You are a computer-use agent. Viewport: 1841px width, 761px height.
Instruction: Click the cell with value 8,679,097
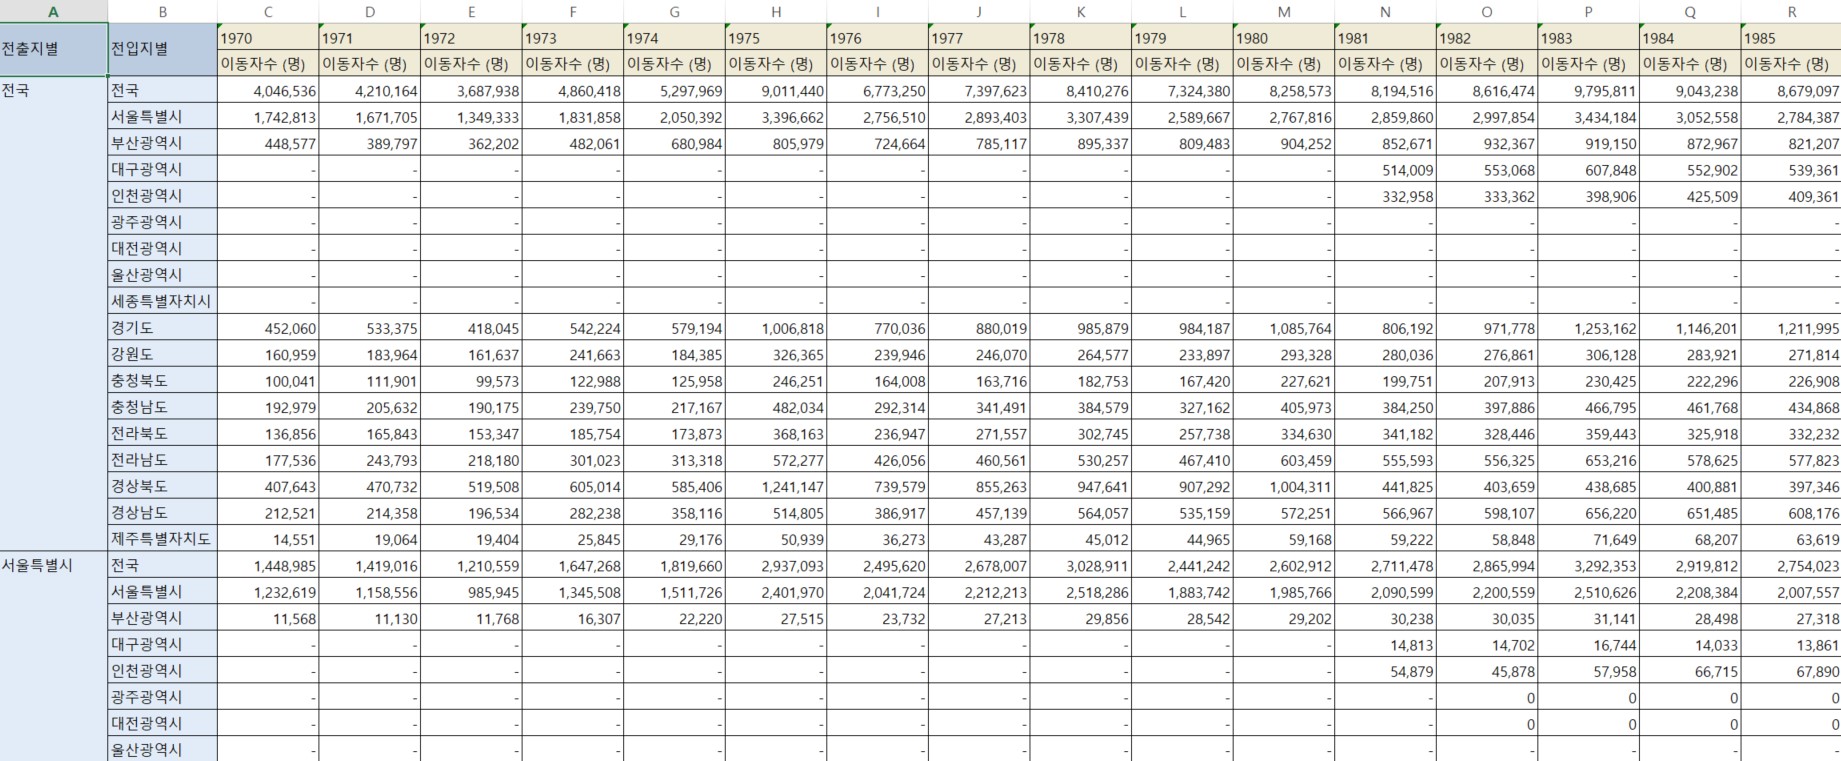(x=1791, y=90)
